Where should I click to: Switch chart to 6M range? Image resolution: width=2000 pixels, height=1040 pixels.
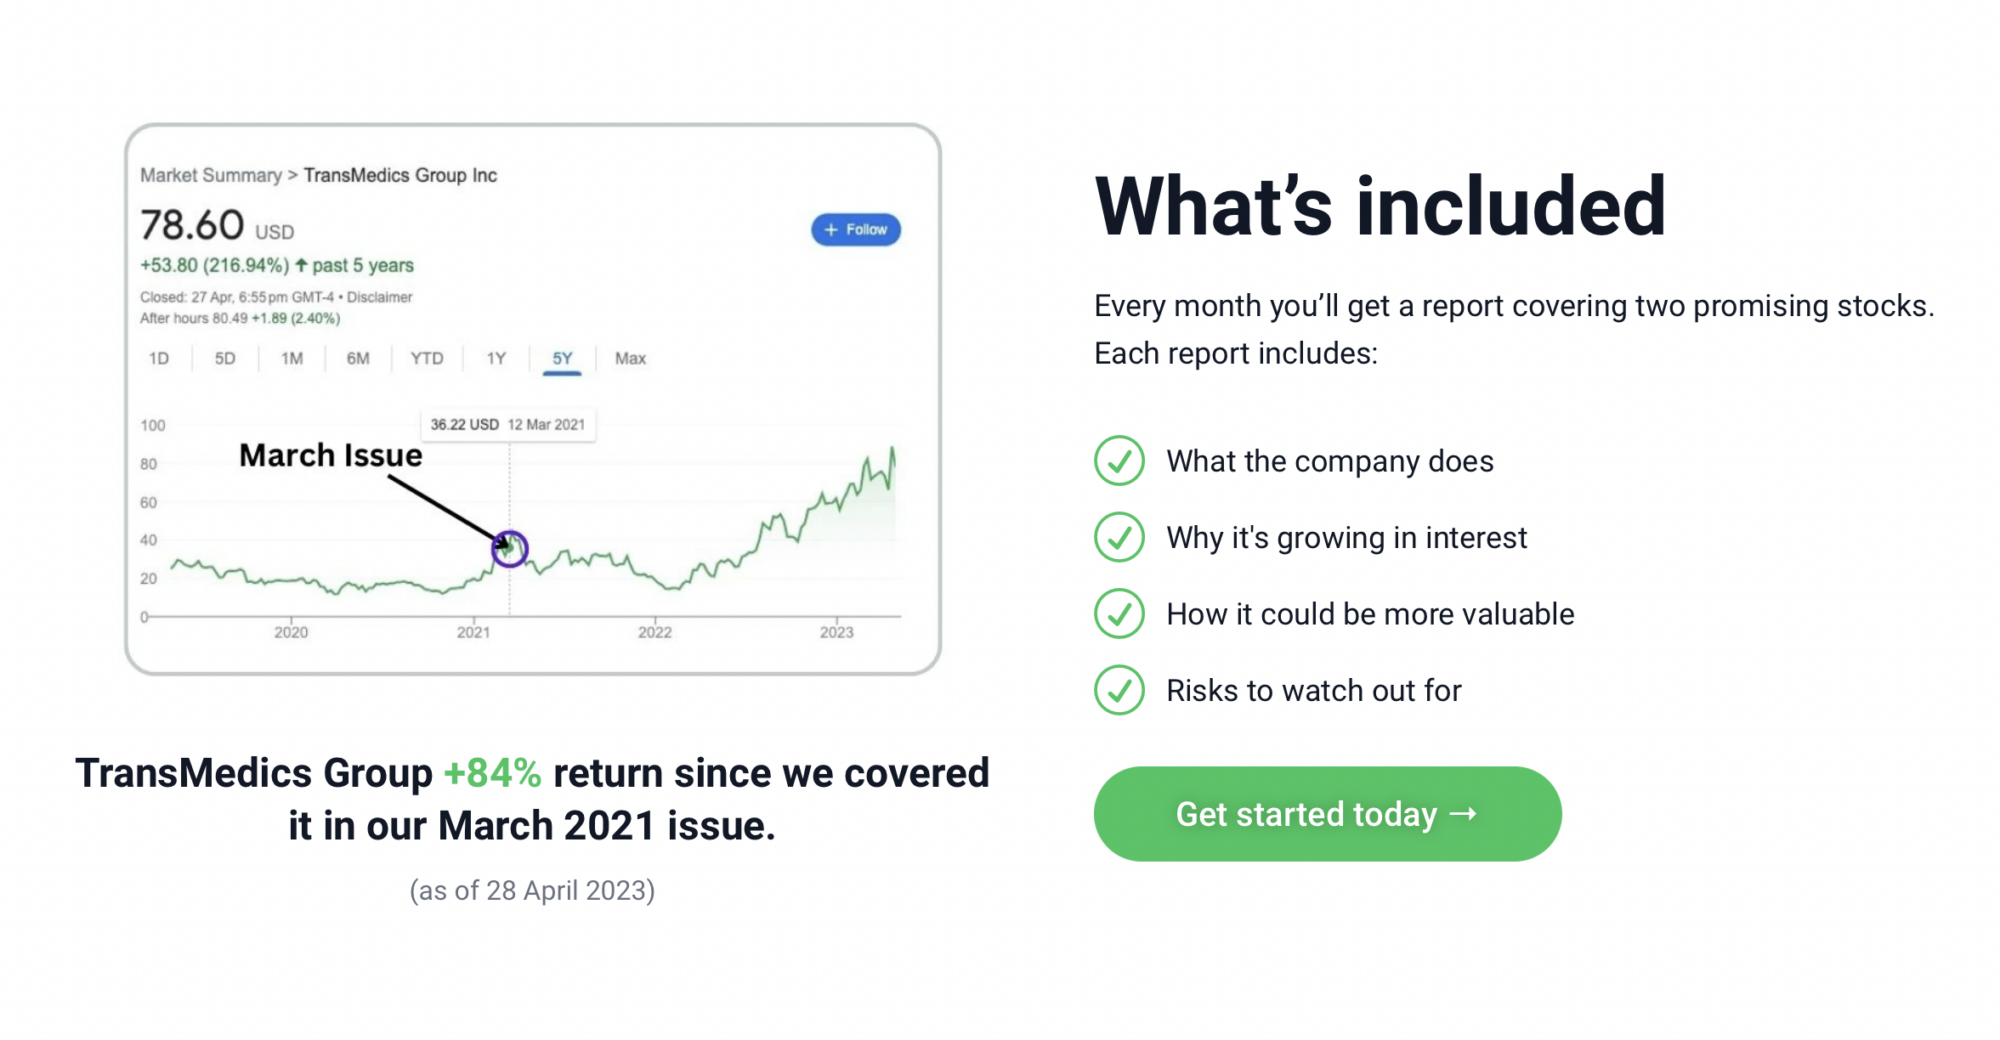click(358, 358)
